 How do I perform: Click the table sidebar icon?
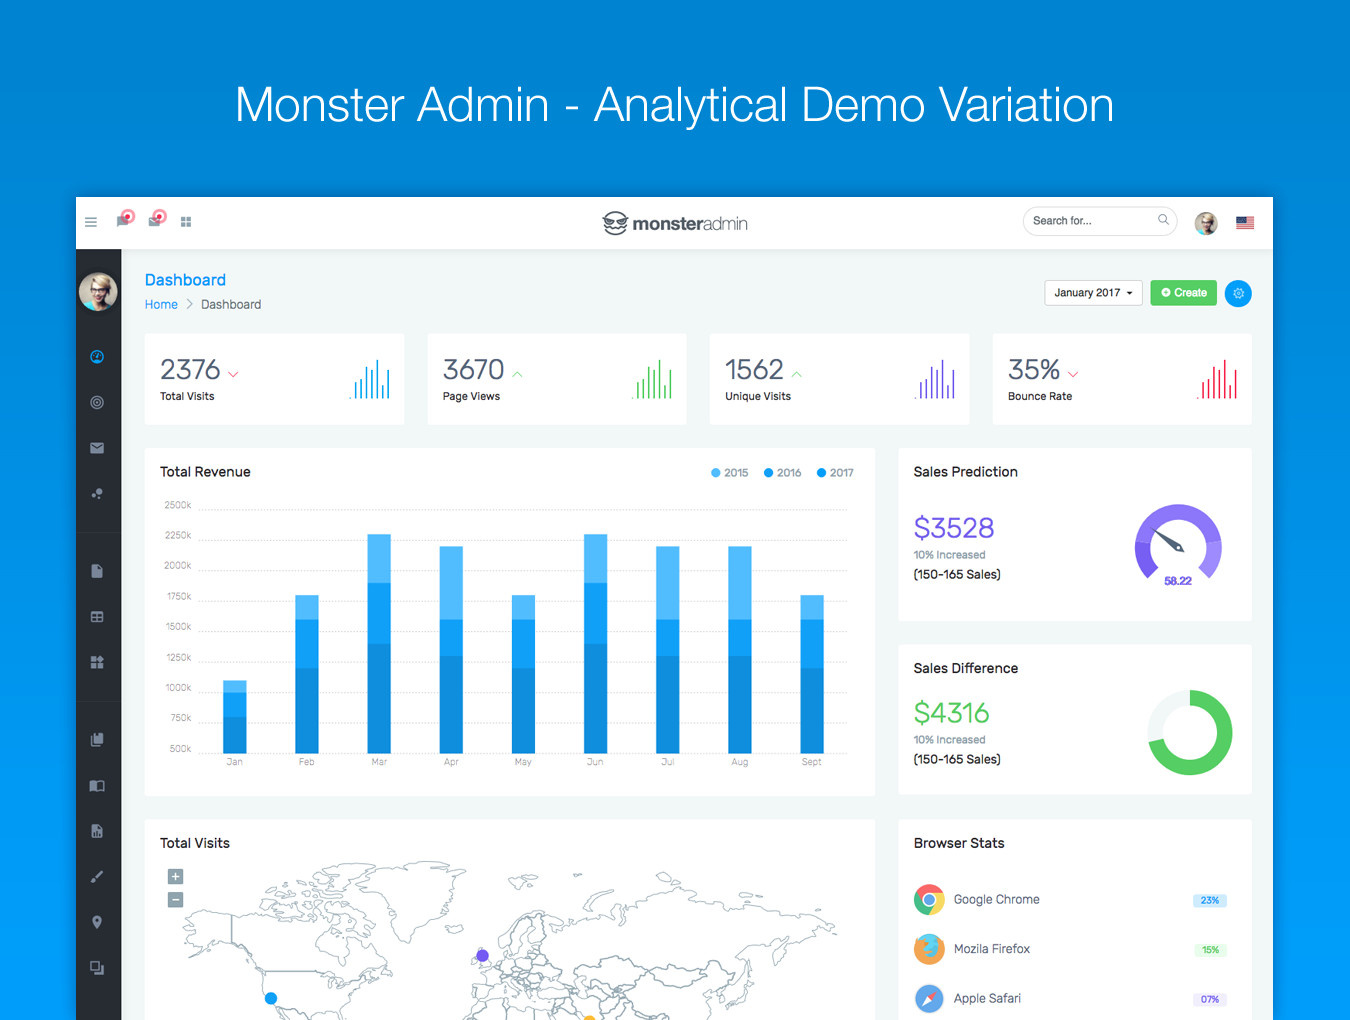[97, 617]
